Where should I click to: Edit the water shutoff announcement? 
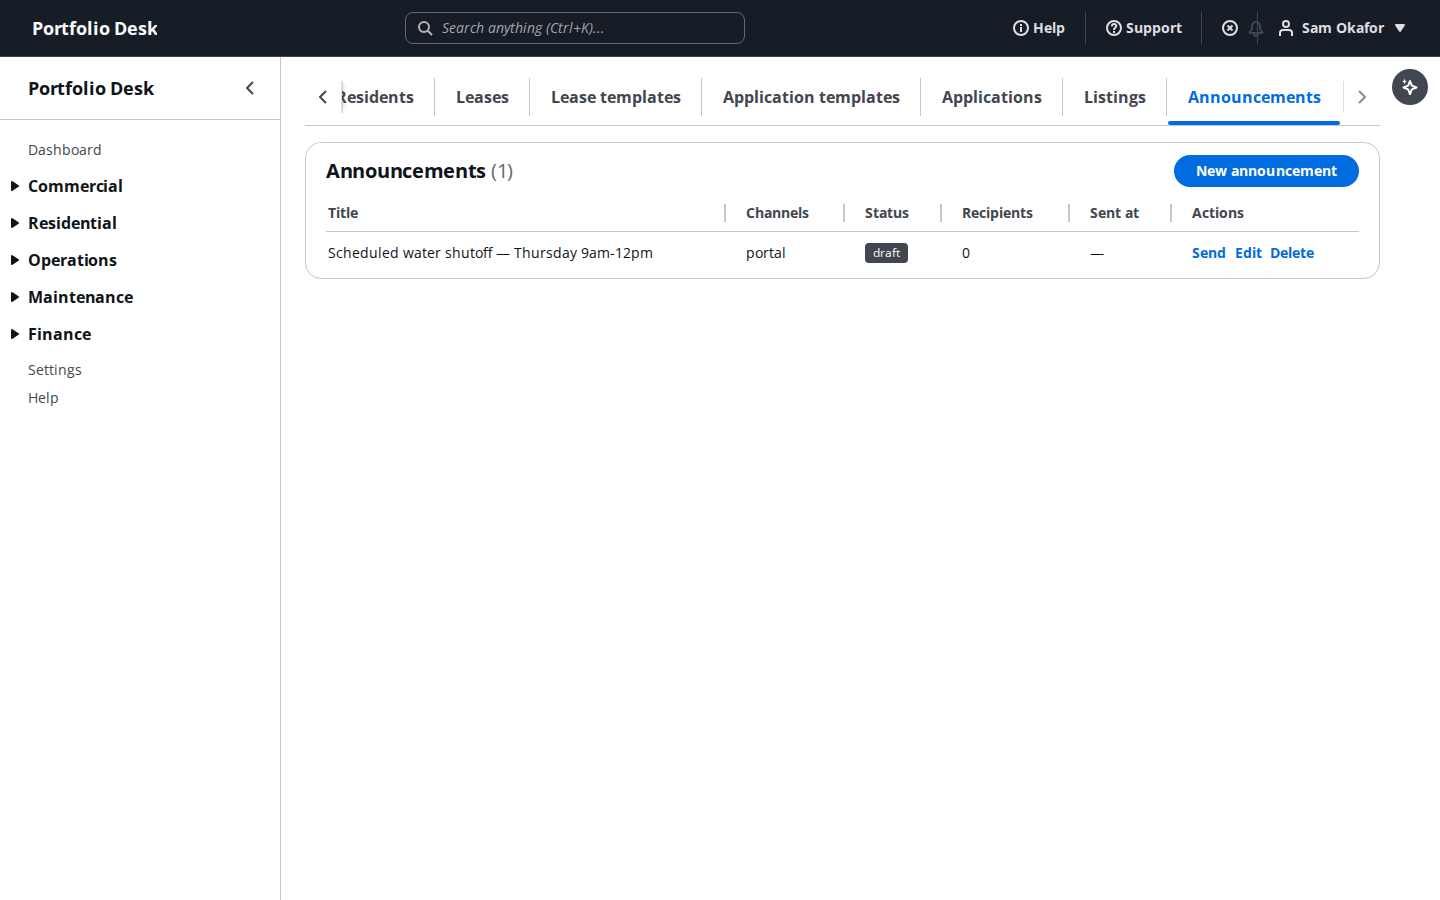point(1248,253)
